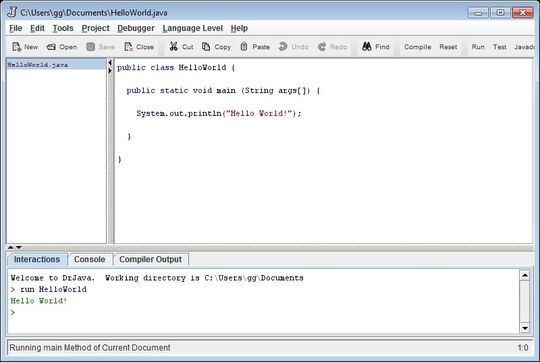The image size is (540, 362).
Task: Click the Redo arrow icon
Action: (322, 47)
